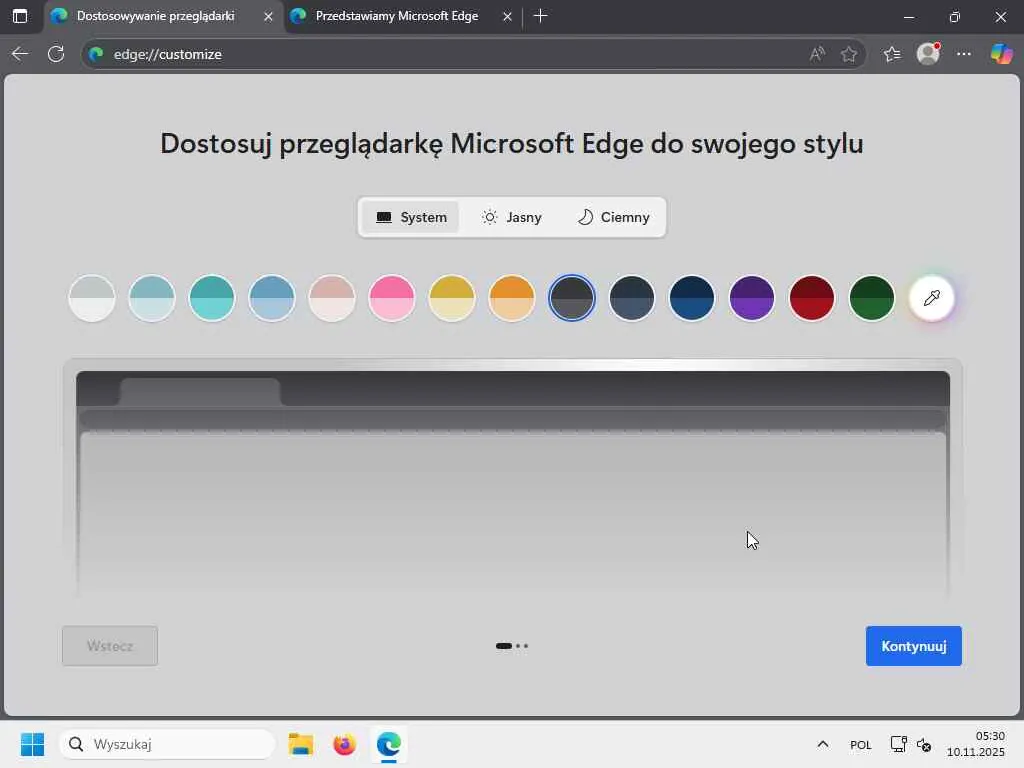Select the Jasny light theme option

[x=511, y=217]
